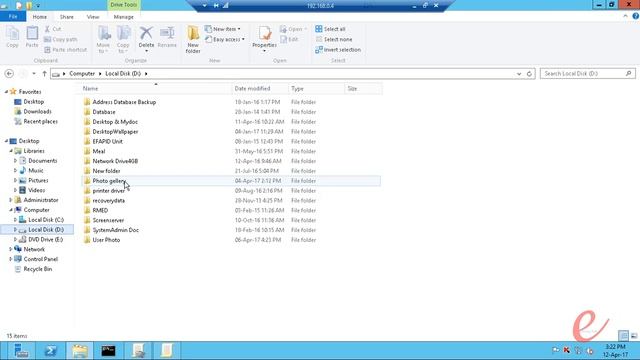Sort by the Type column header
The height and width of the screenshot is (360, 640).
[x=316, y=89]
